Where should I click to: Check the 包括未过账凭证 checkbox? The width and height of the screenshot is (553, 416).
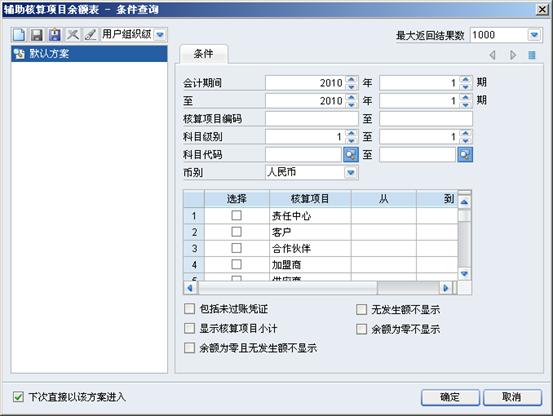point(189,309)
